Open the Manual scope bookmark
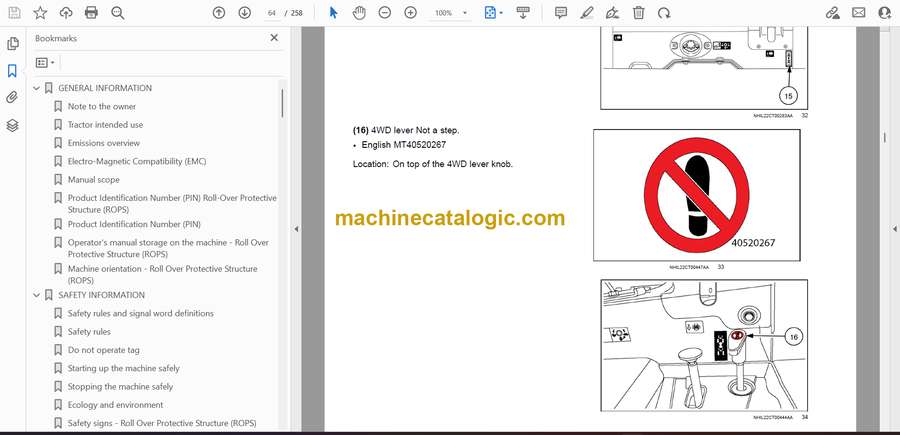 pos(94,180)
